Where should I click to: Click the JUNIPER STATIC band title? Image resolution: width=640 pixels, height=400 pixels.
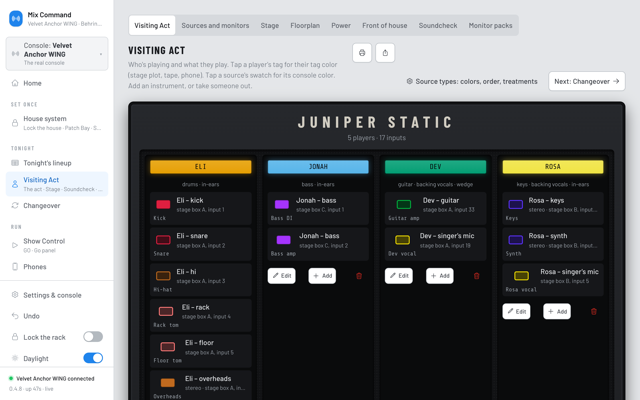375,122
